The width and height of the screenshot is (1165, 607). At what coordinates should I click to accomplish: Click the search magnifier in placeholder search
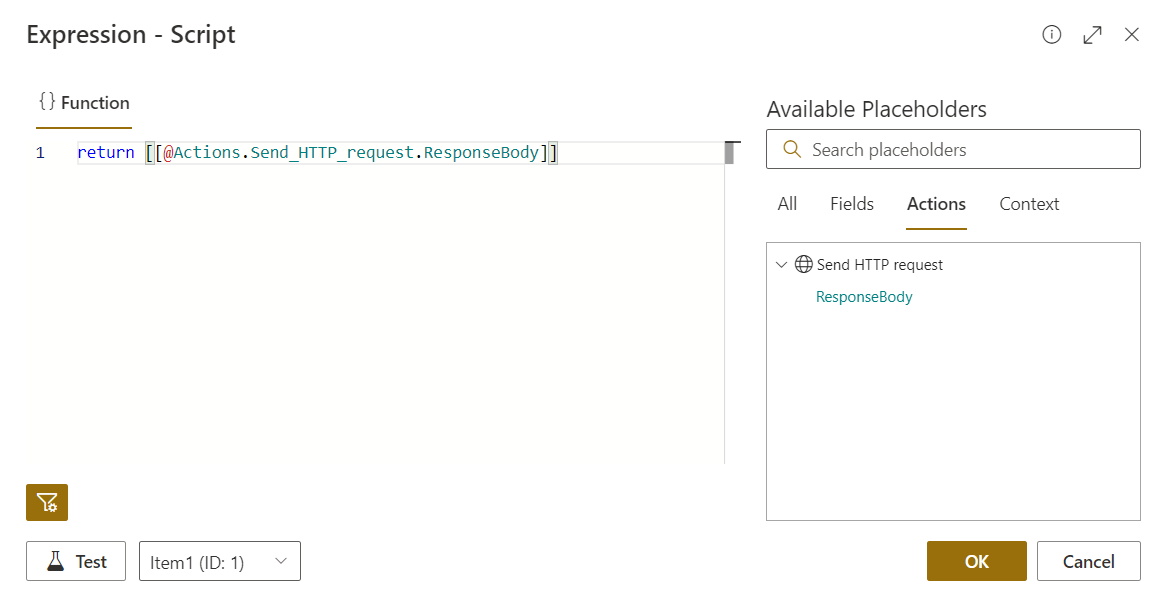pos(793,148)
